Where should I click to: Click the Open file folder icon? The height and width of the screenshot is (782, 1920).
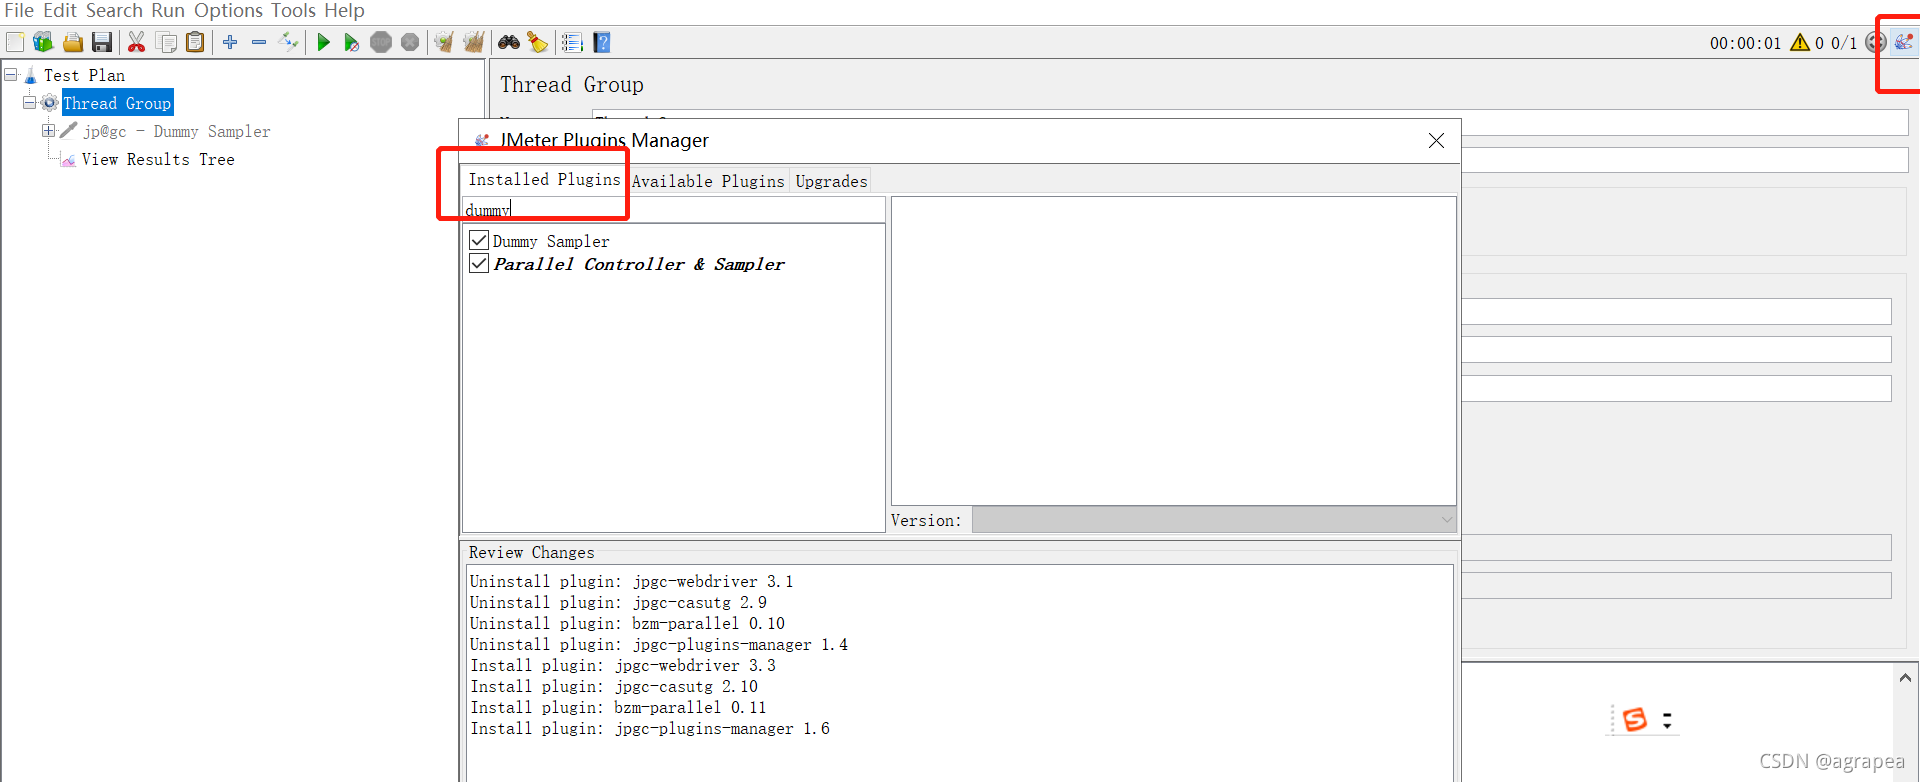click(x=72, y=42)
